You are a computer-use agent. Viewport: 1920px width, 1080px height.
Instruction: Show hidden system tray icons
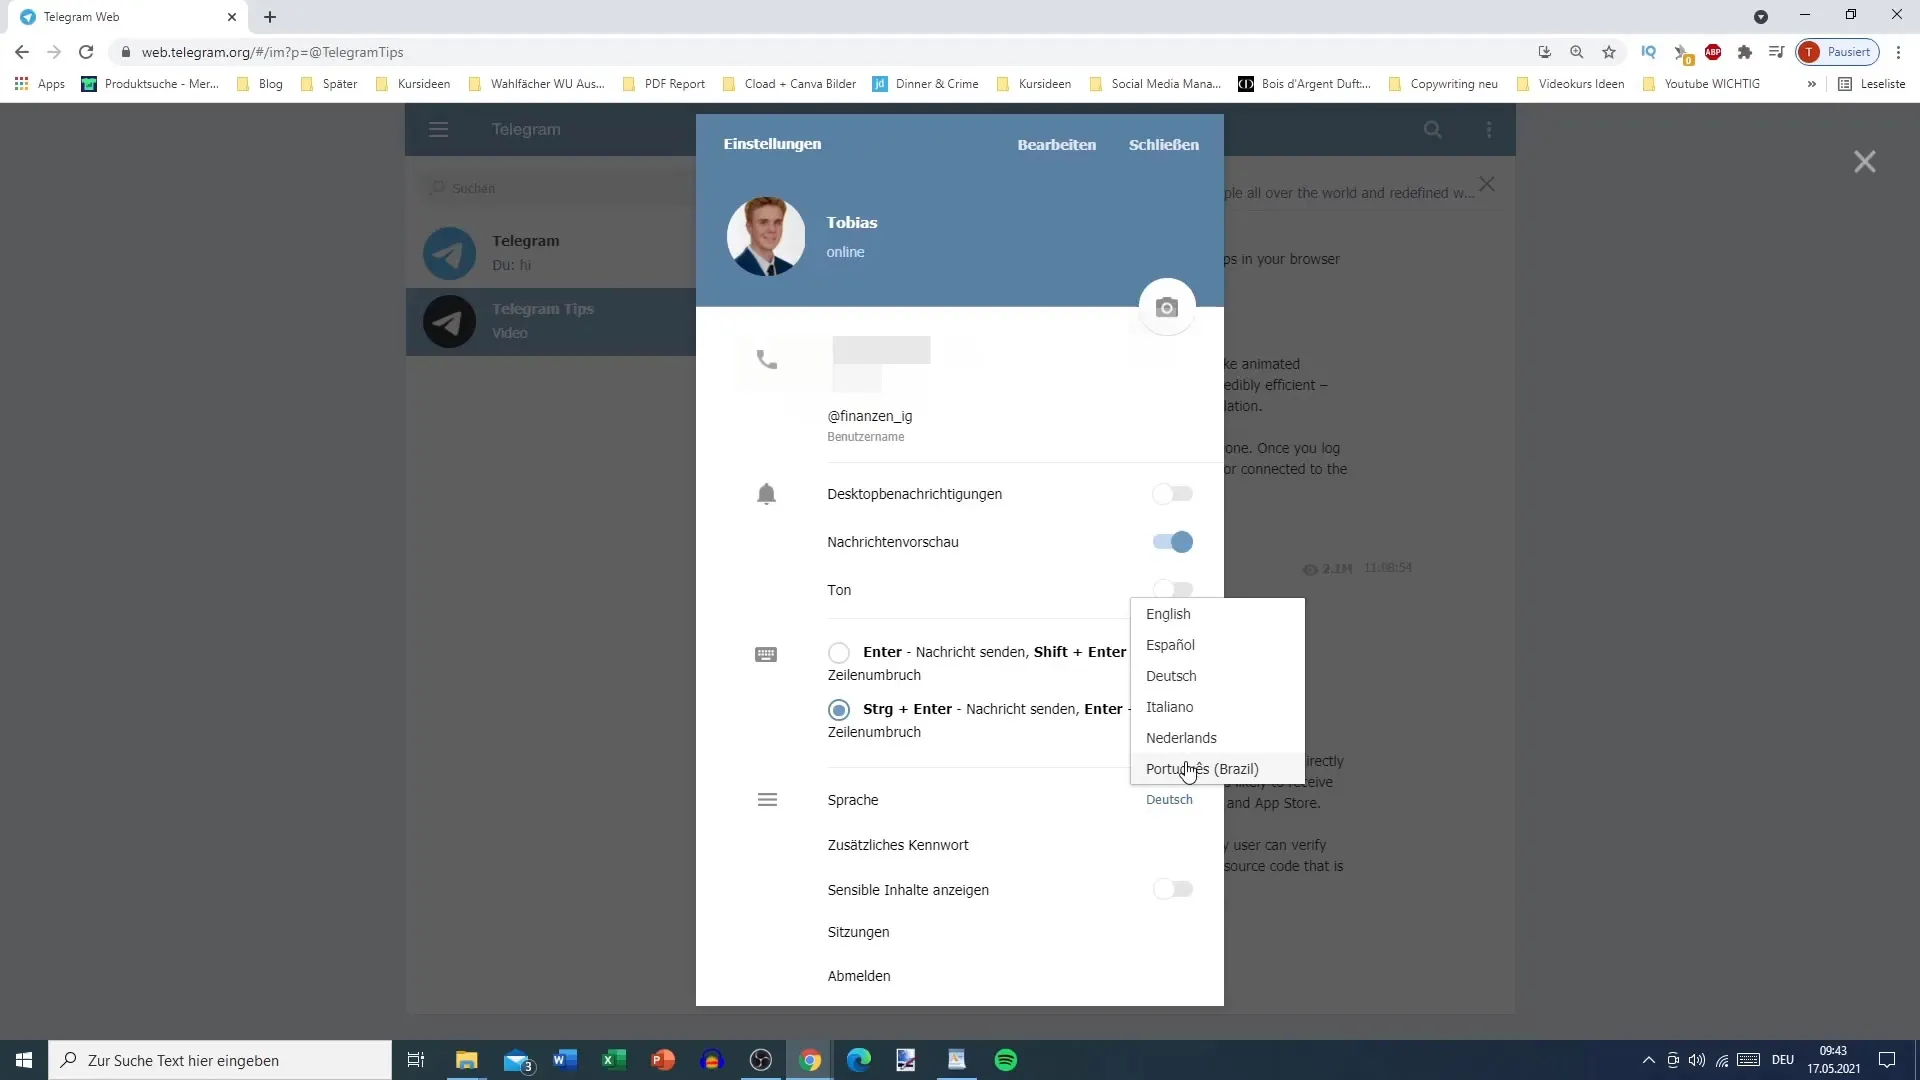[1649, 1060]
